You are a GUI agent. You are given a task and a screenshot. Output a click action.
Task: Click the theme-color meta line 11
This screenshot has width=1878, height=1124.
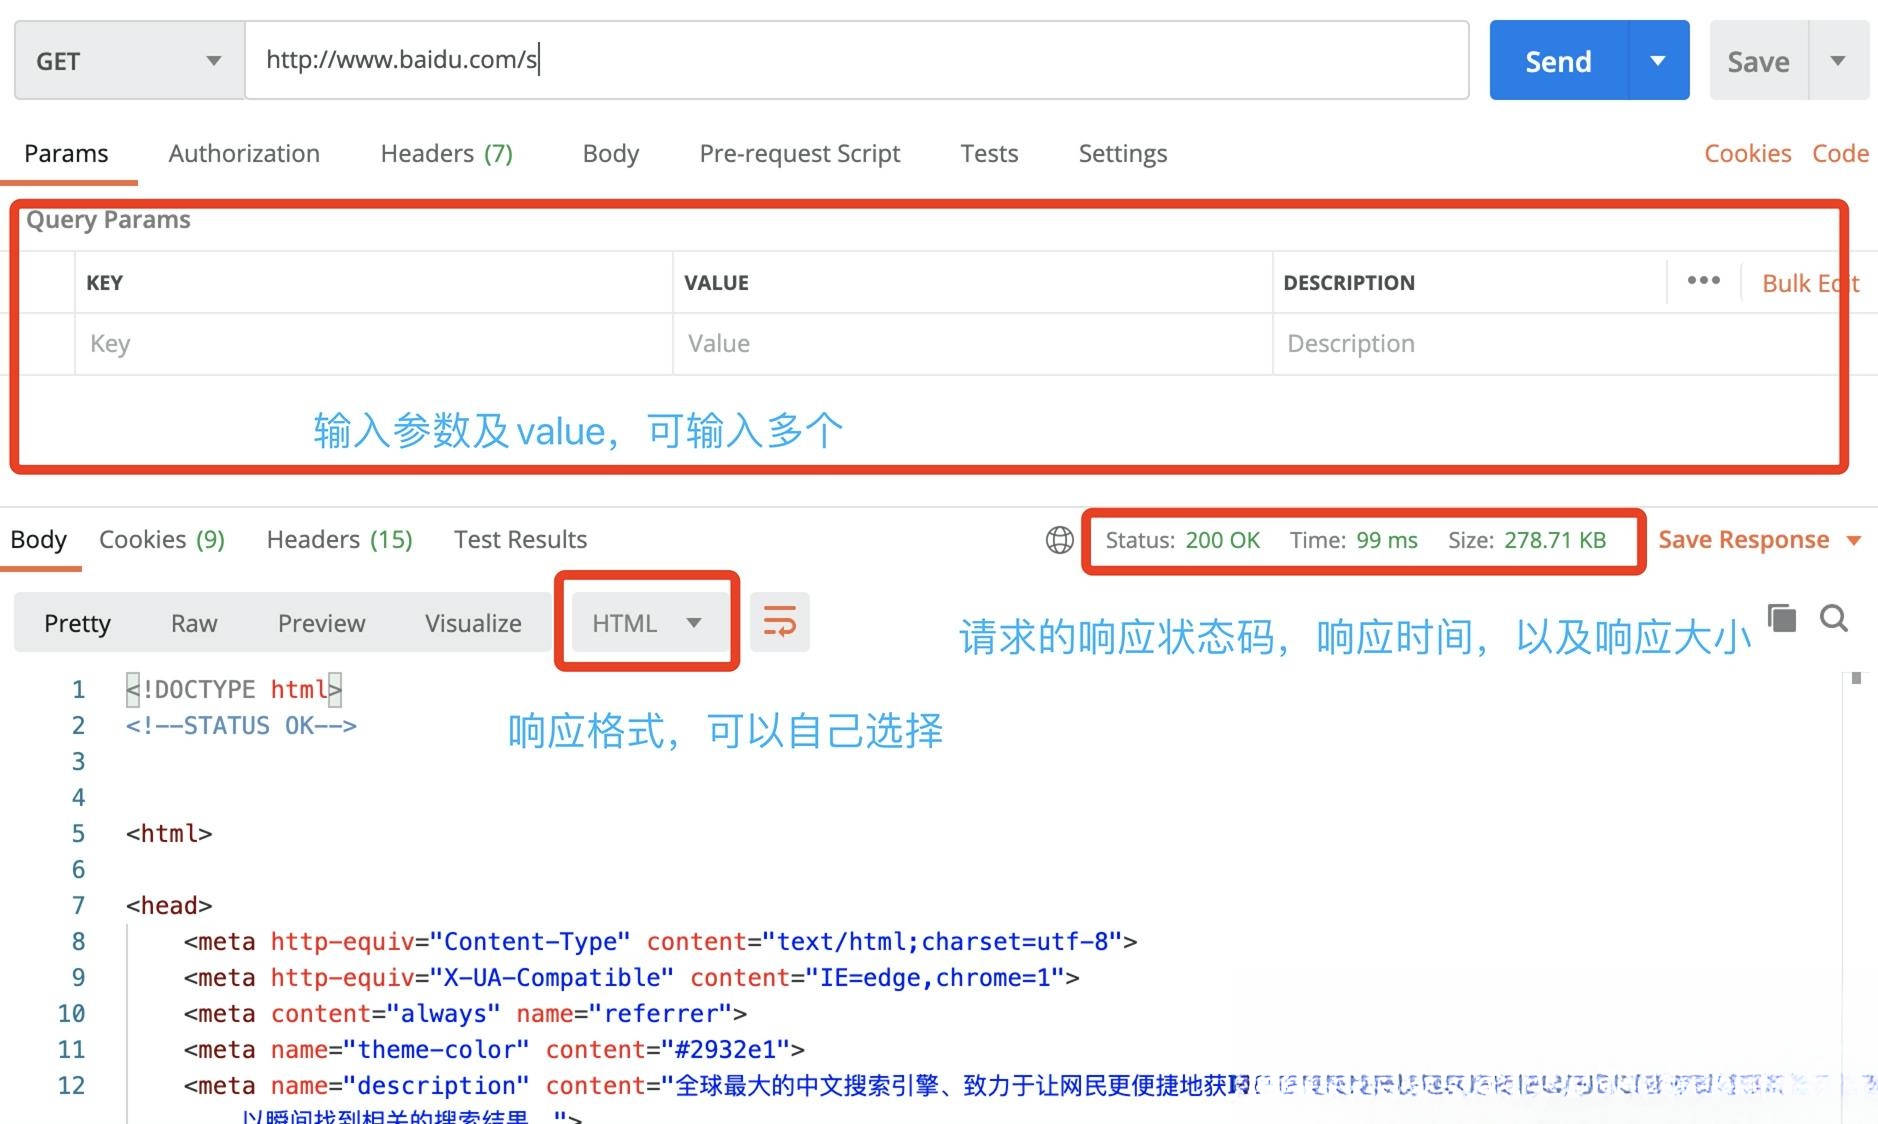click(x=494, y=1050)
